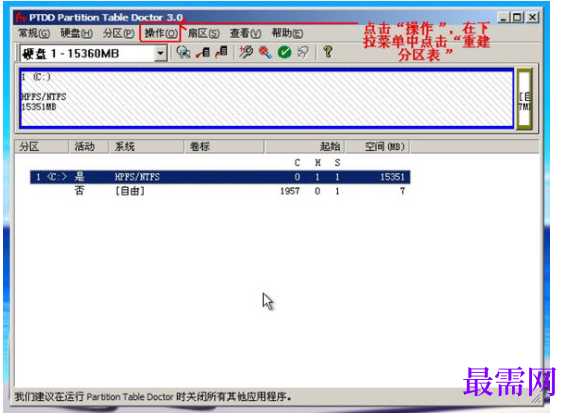
Task: Click the 分区 column header
Action: [41, 147]
